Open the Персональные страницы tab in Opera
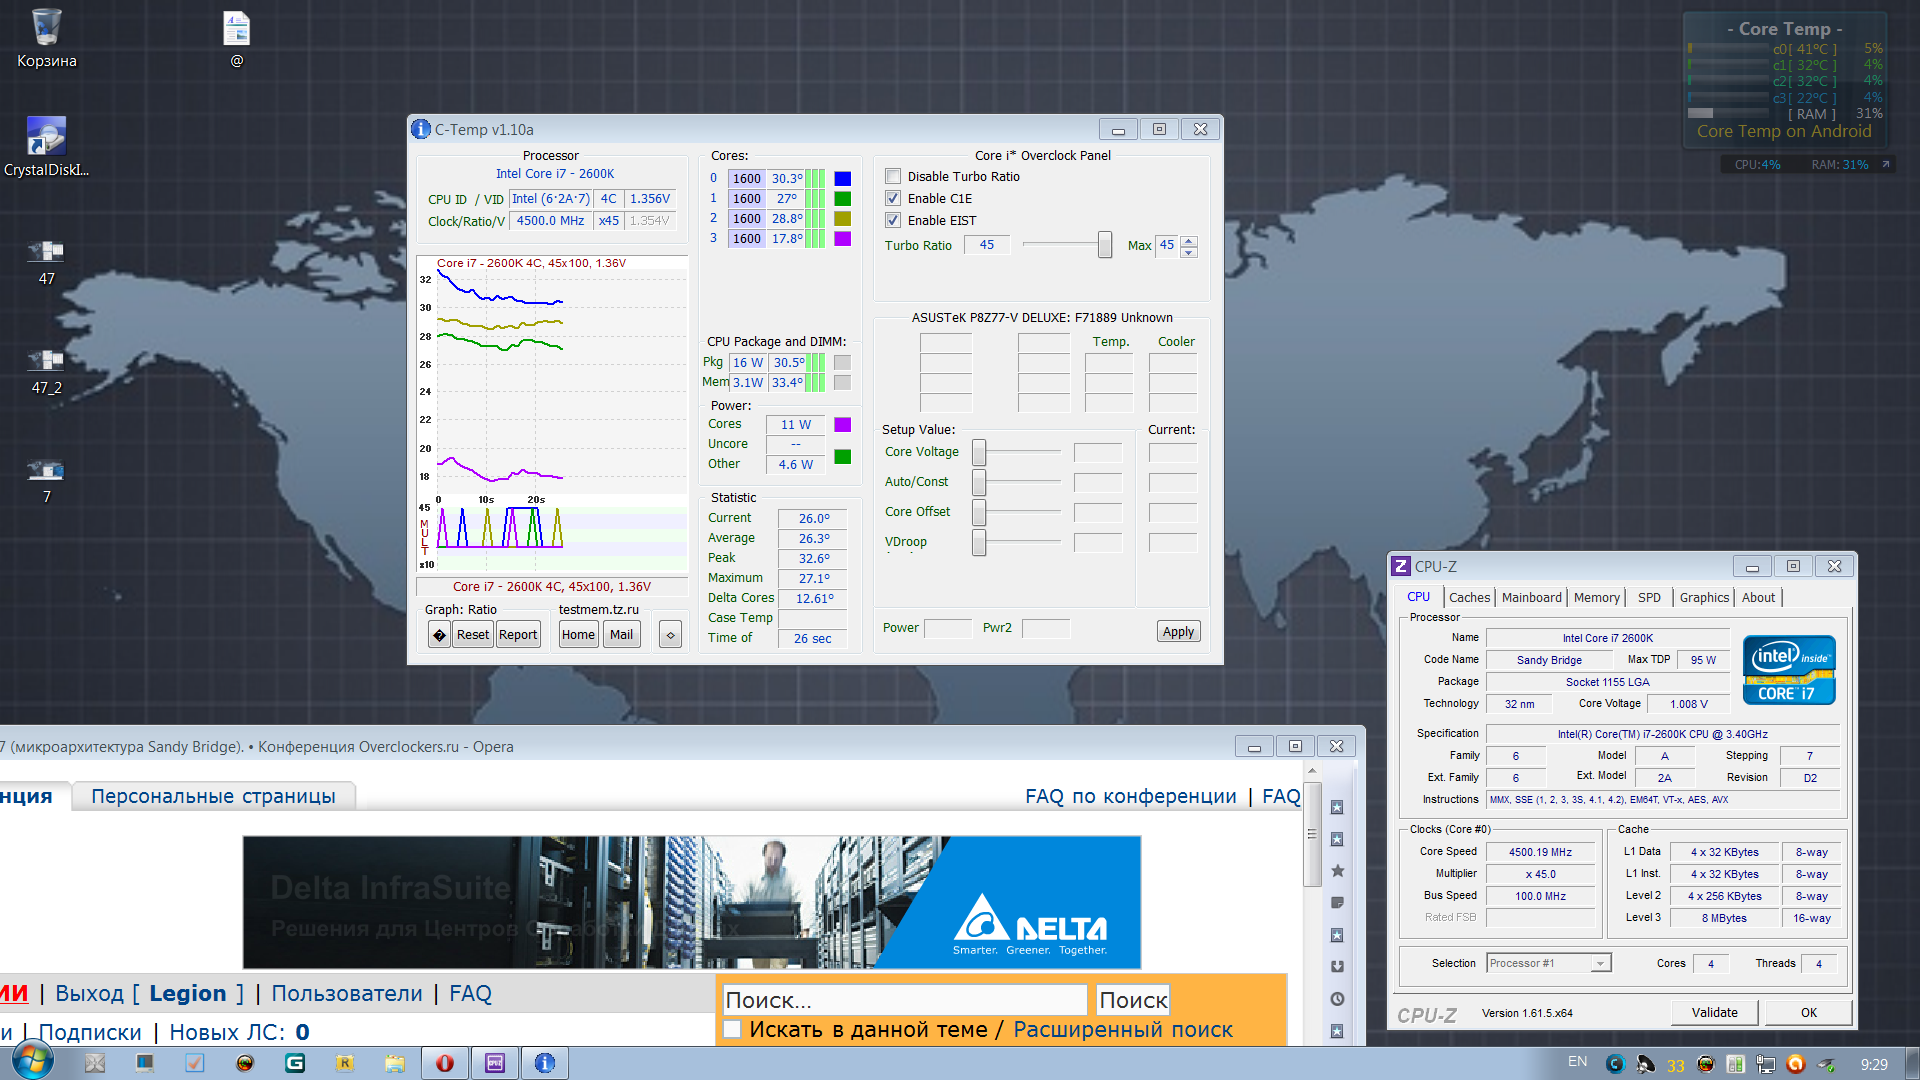 213,796
